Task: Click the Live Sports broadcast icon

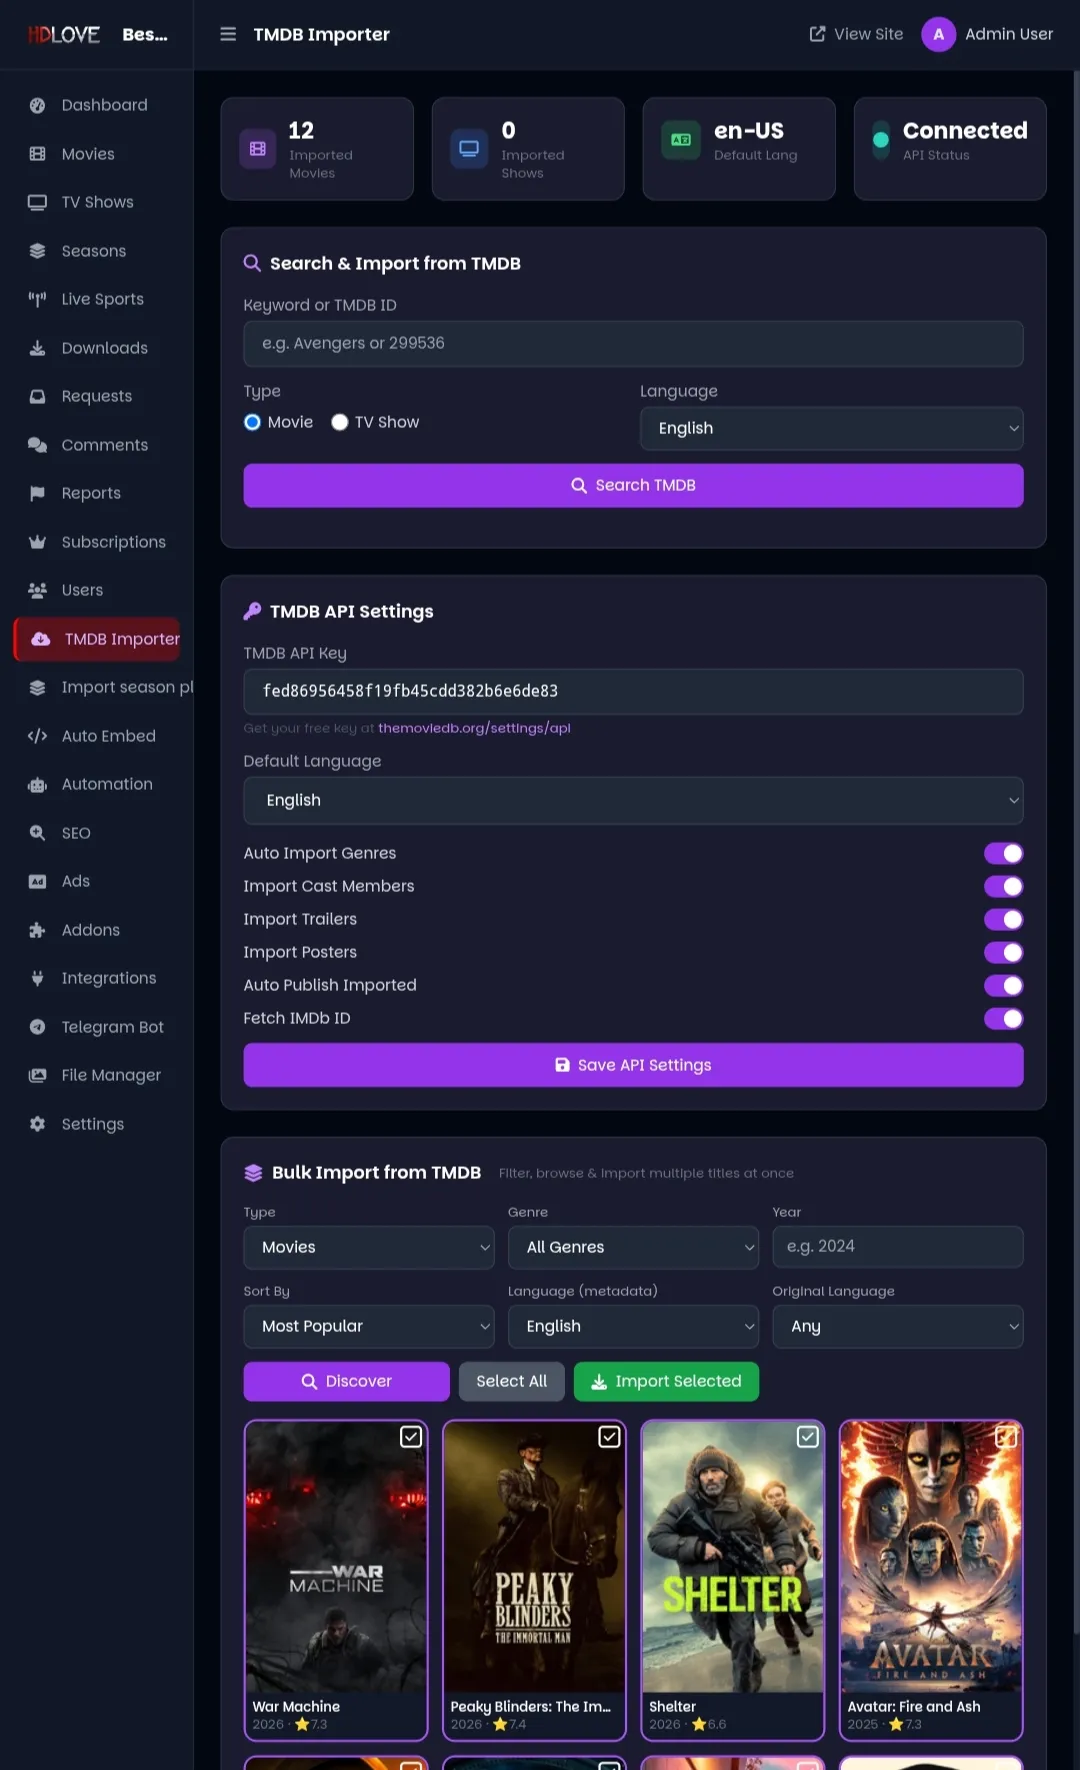Action: 37,299
